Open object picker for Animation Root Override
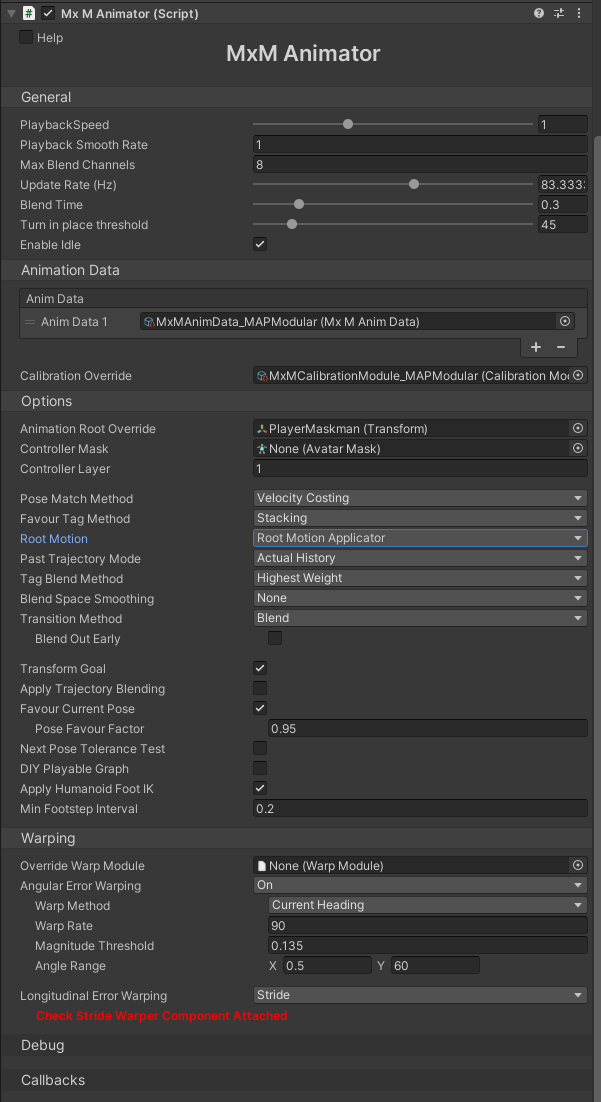This screenshot has width=601, height=1102. click(x=577, y=428)
